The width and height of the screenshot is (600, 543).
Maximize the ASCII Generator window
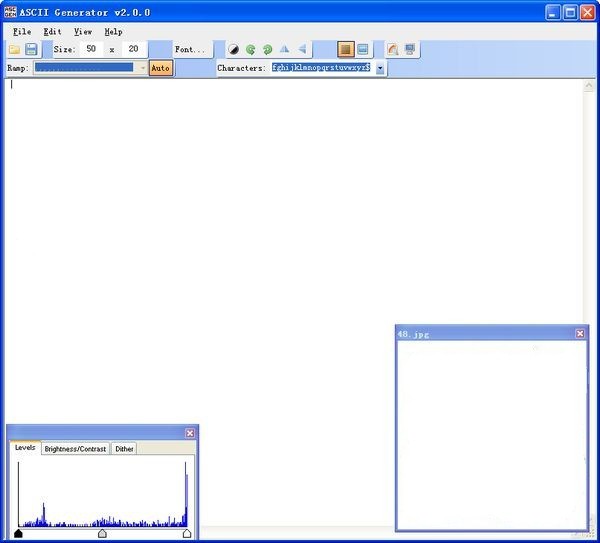570,13
